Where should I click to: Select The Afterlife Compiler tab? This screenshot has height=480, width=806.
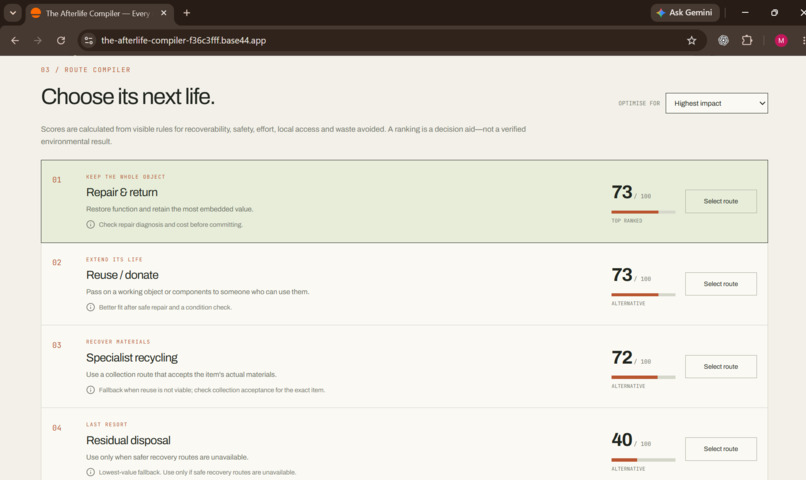[98, 13]
